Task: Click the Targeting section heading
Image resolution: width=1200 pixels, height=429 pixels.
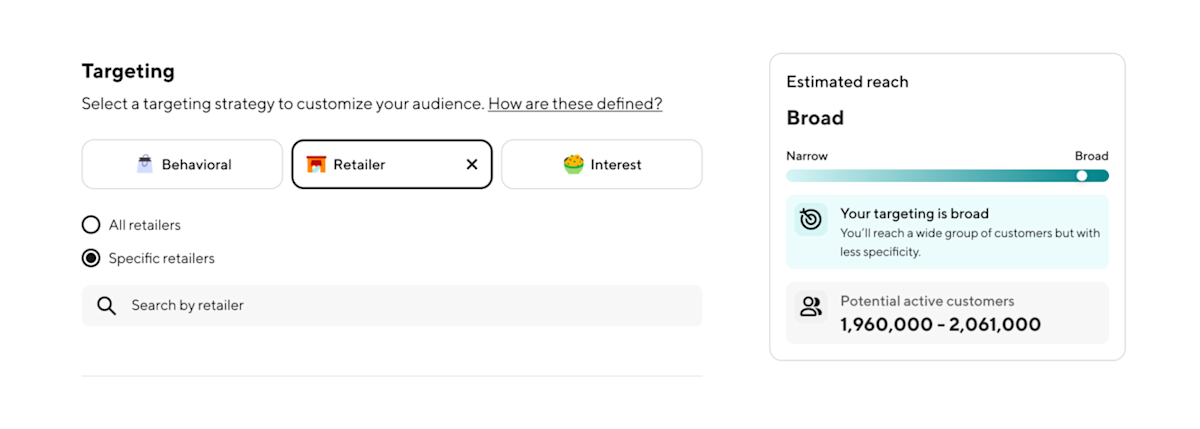Action: [128, 71]
